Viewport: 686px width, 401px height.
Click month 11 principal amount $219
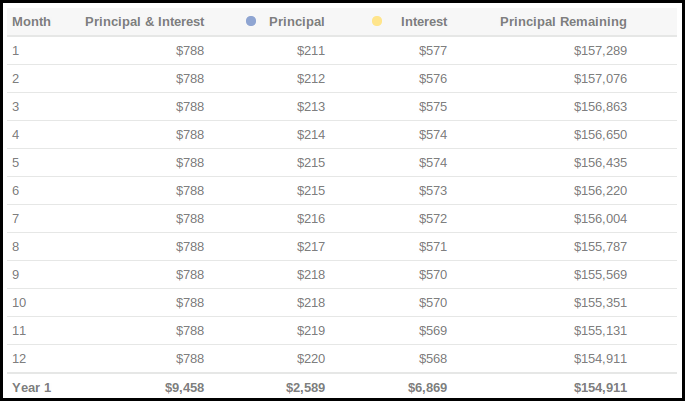[310, 330]
